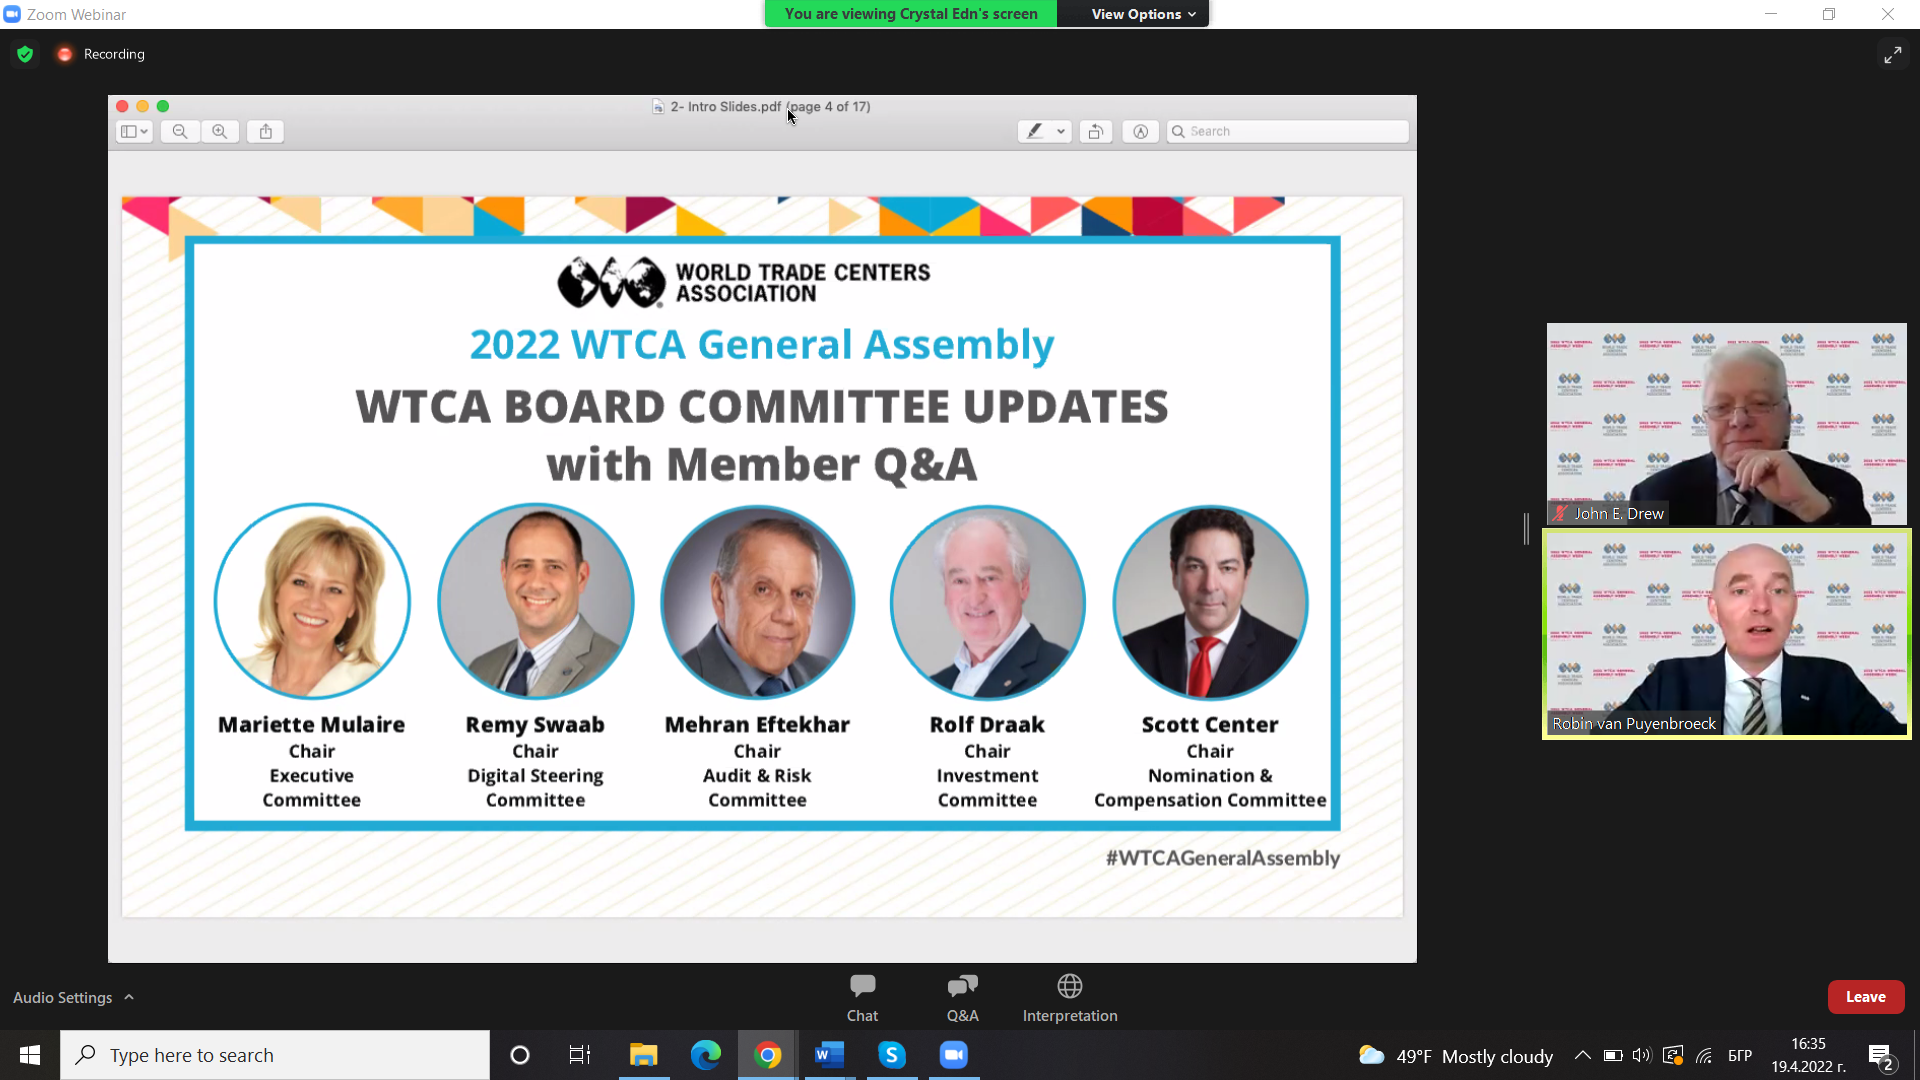
Task: Click the yellow minimize dot in Preview
Action: [x=142, y=106]
